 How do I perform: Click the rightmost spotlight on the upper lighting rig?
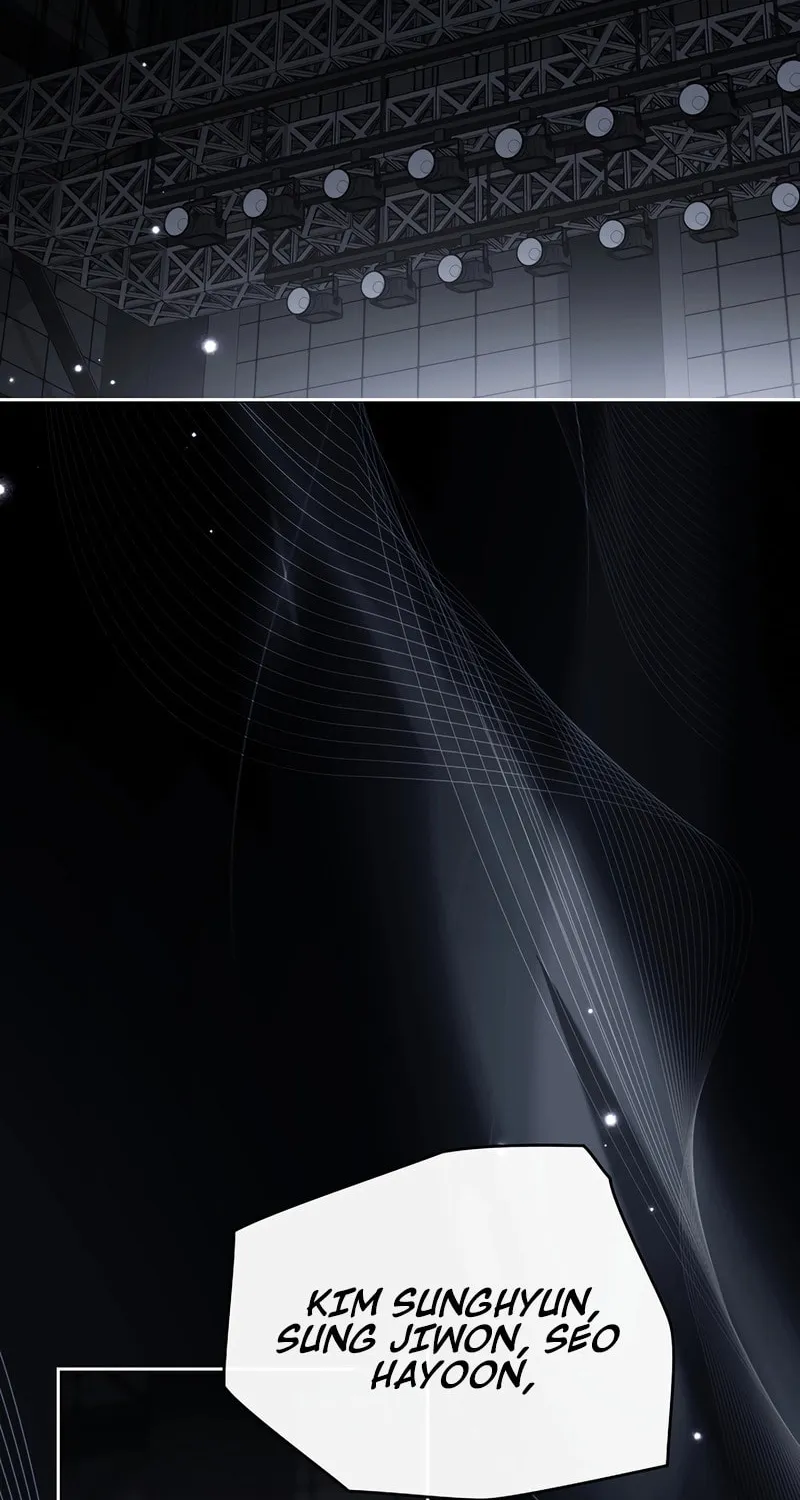788,73
